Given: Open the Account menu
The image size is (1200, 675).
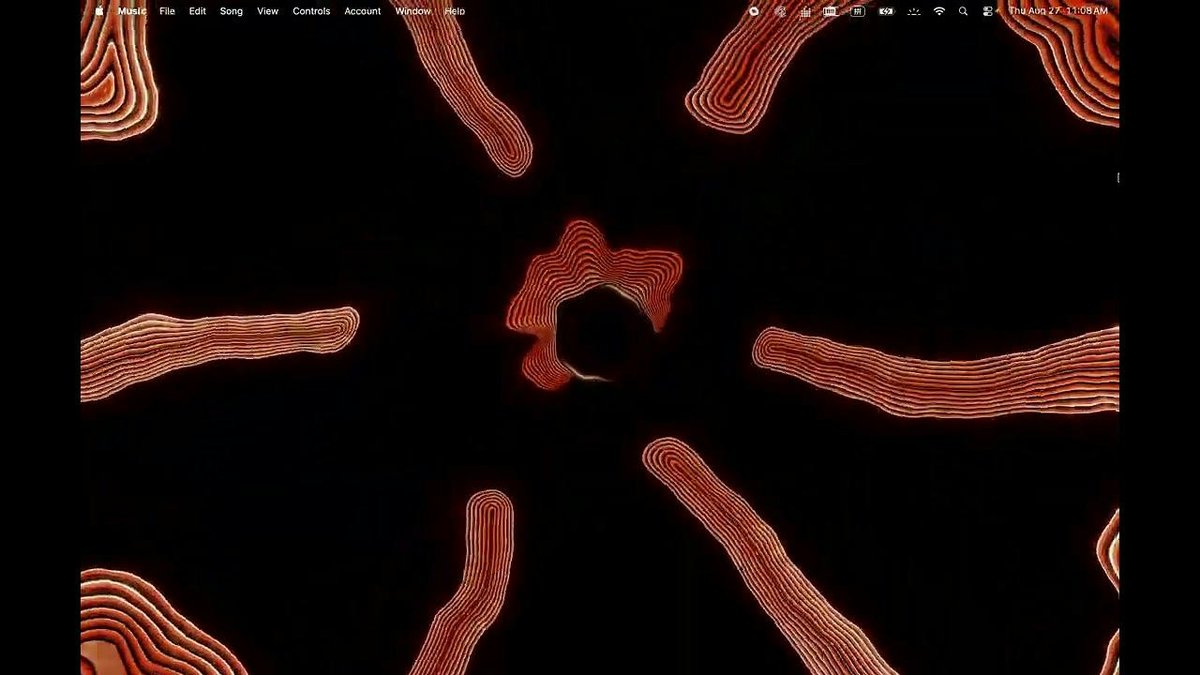Looking at the screenshot, I should 363,11.
